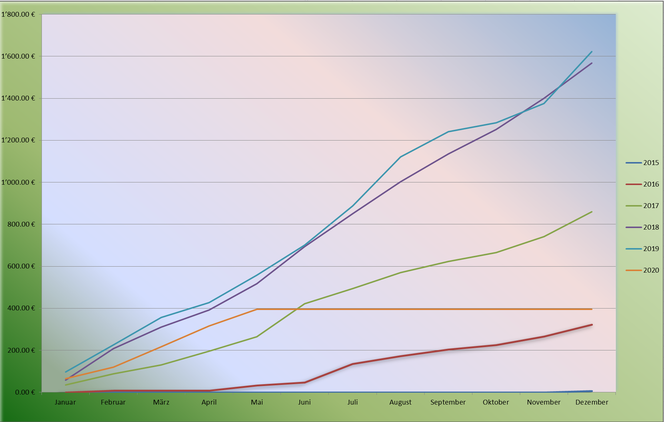Click the 1'400.00 € axis value
This screenshot has width=664, height=422.
18,99
